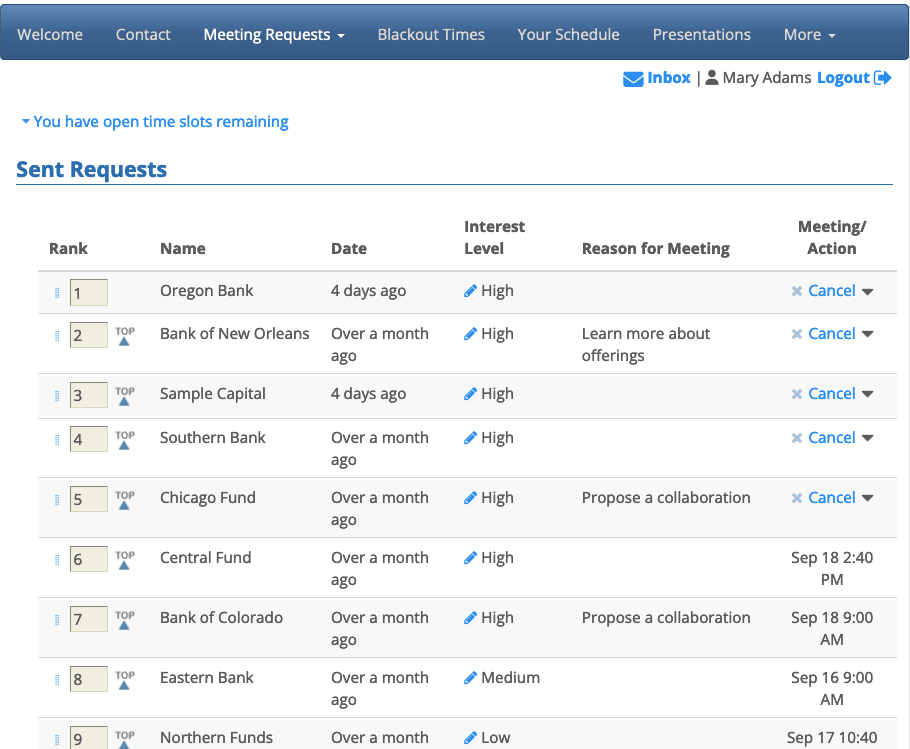Expand Oregon Bank action dropdown arrow

[867, 292]
